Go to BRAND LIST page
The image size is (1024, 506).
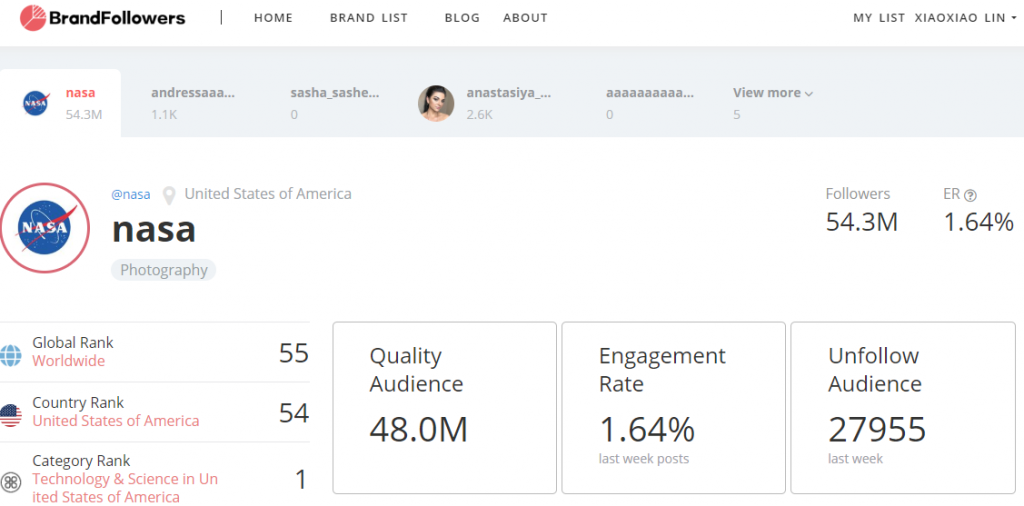tap(368, 18)
